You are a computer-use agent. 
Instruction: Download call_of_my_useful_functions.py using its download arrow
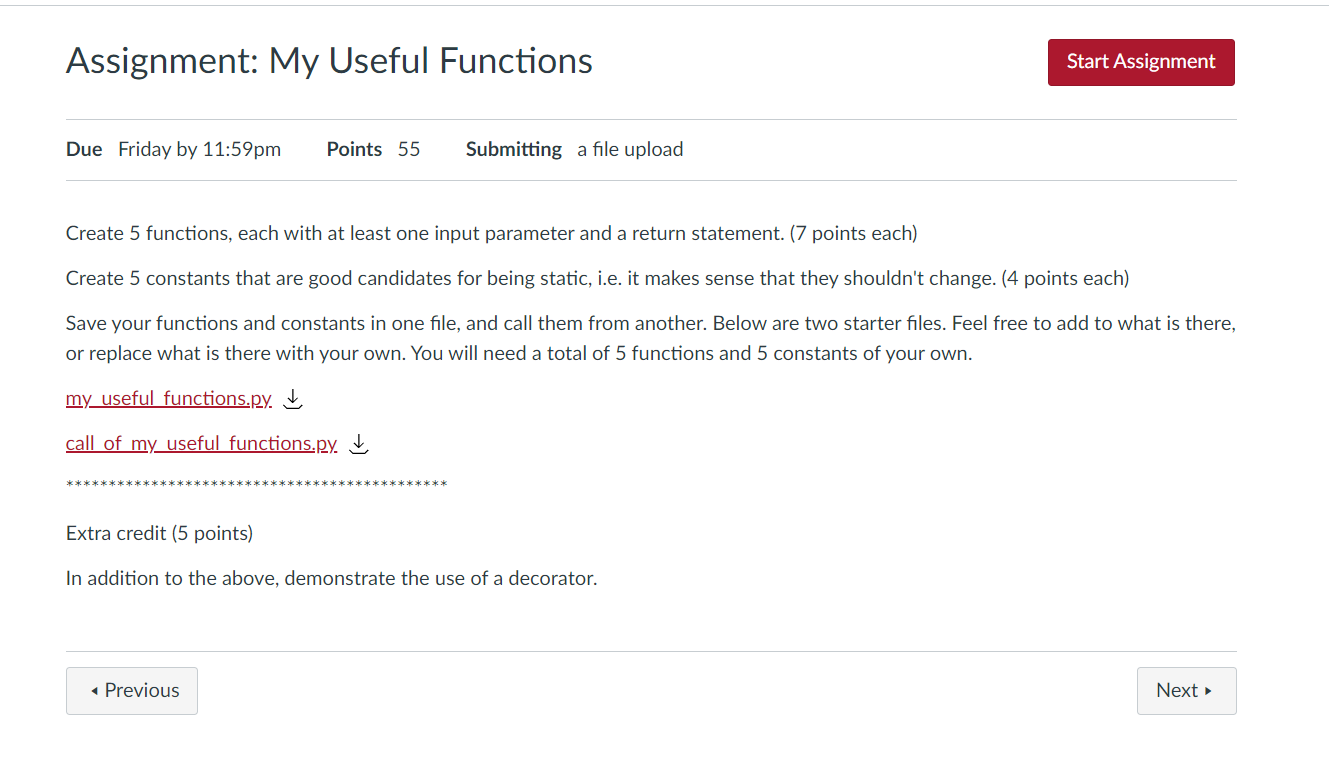point(358,443)
